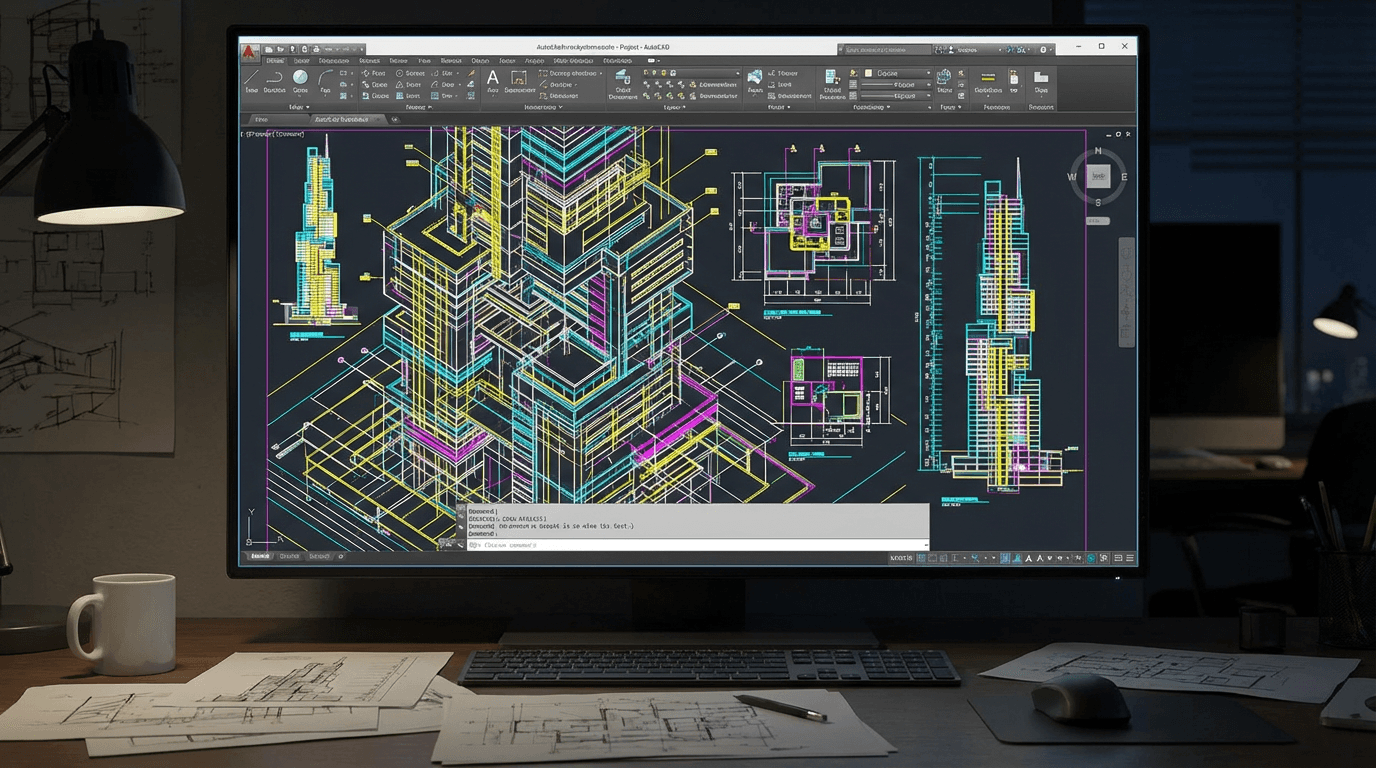Click the color swatch in the Properties color dropdown

868,73
